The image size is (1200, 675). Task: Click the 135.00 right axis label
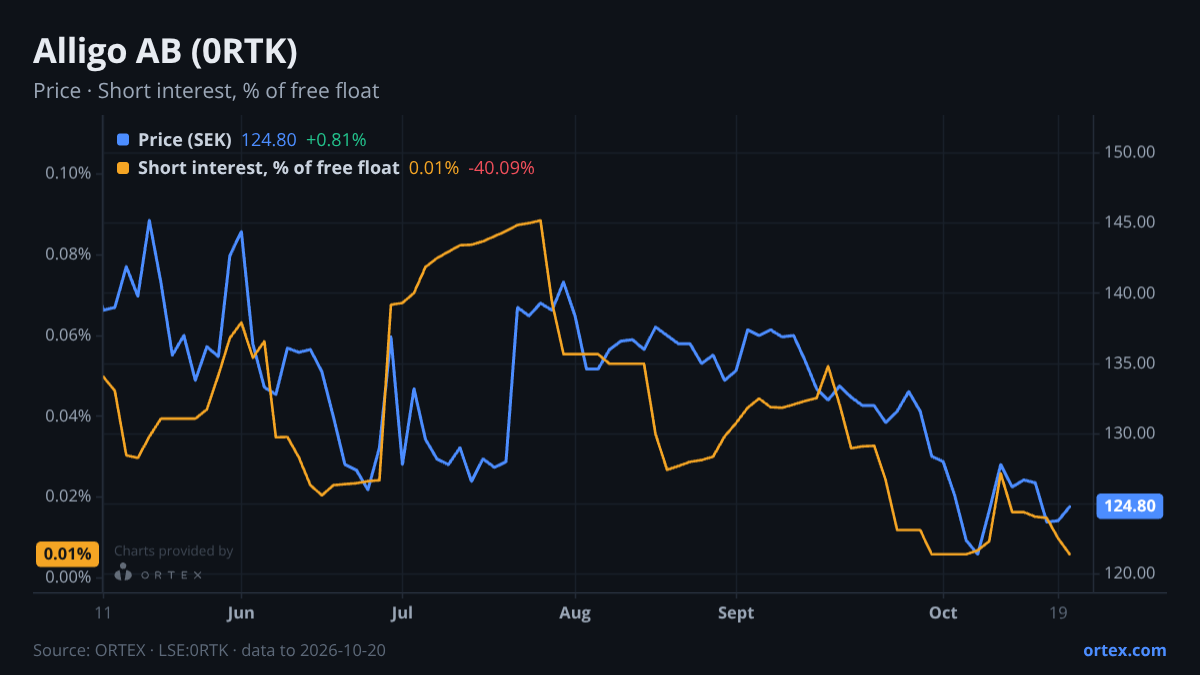coord(1130,363)
